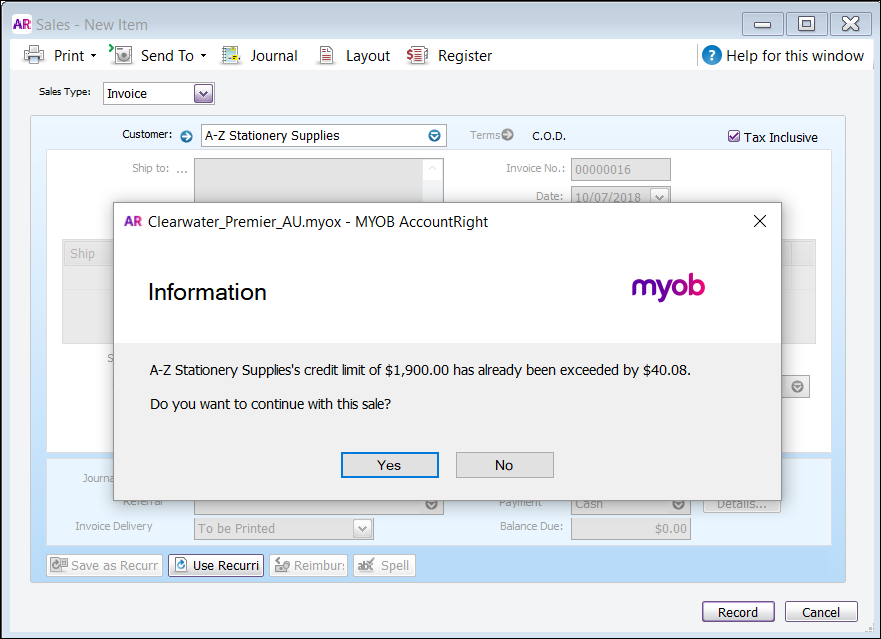
Task: Toggle the Tax Inclusive checkbox
Action: 734,137
